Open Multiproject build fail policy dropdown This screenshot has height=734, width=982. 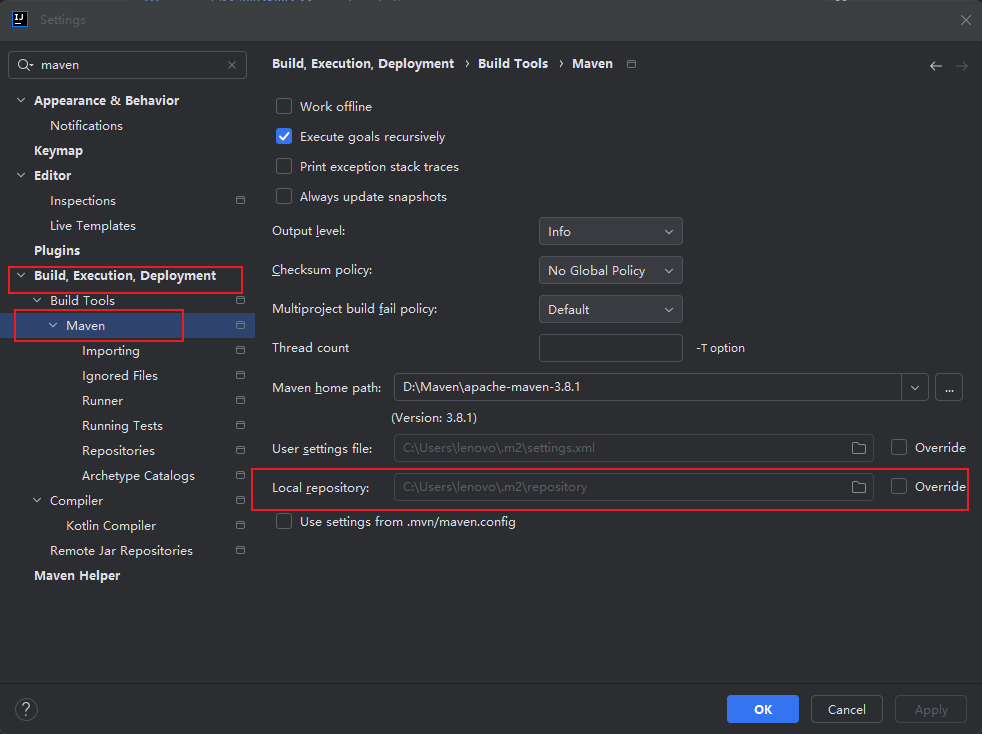[611, 309]
